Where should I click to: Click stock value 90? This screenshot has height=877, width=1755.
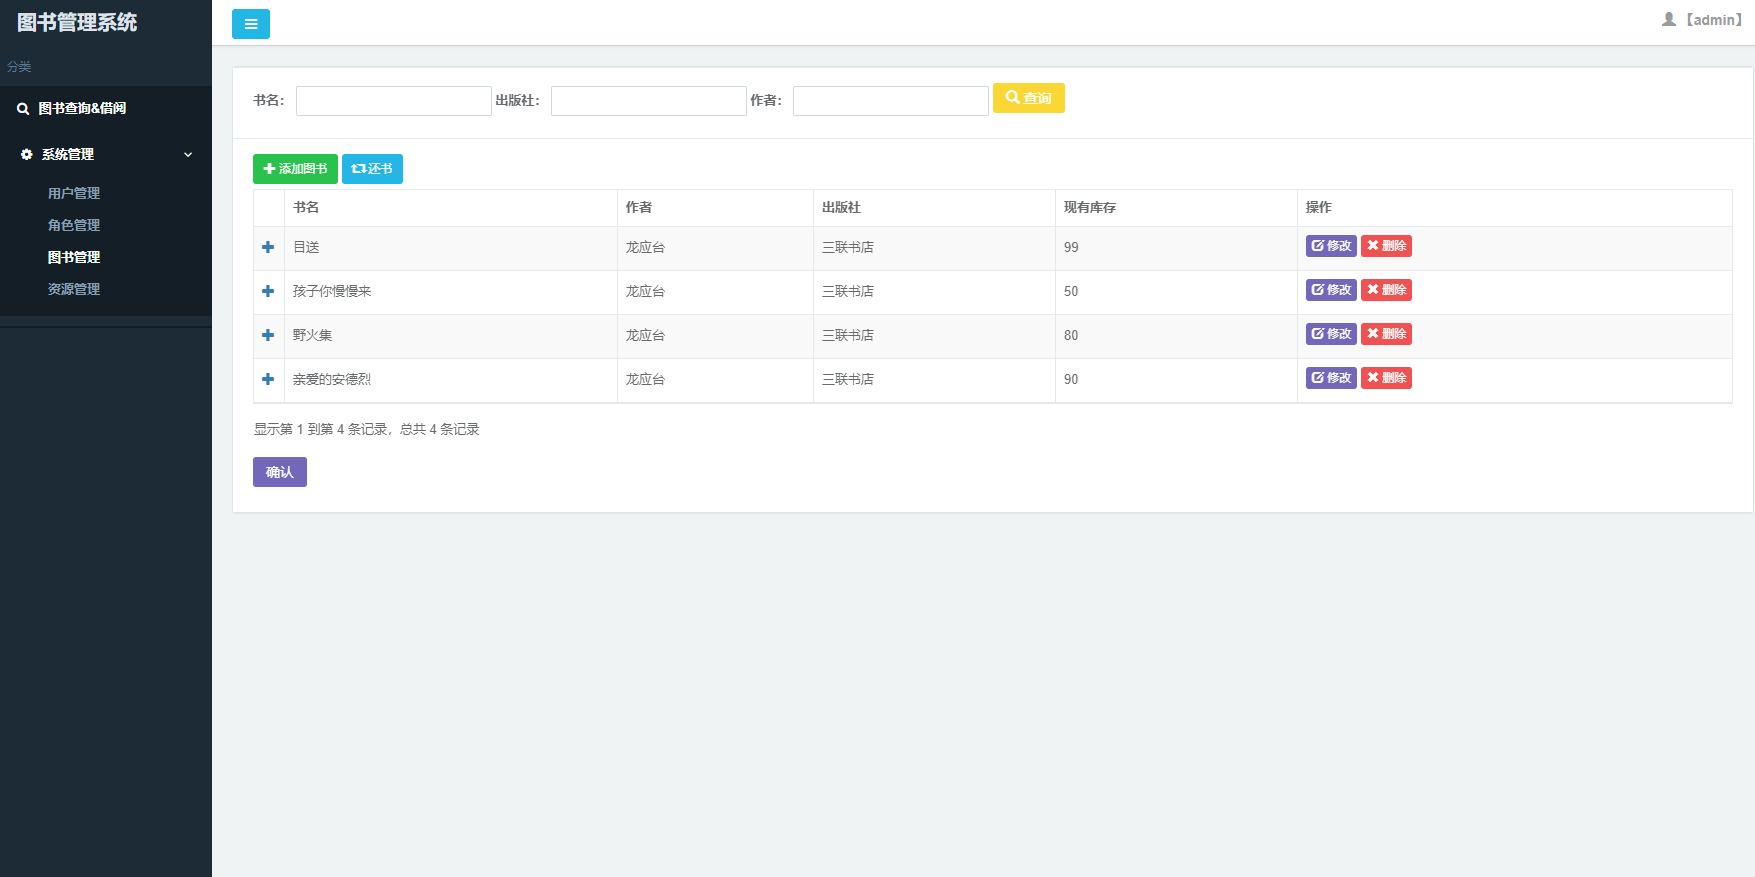[1071, 379]
